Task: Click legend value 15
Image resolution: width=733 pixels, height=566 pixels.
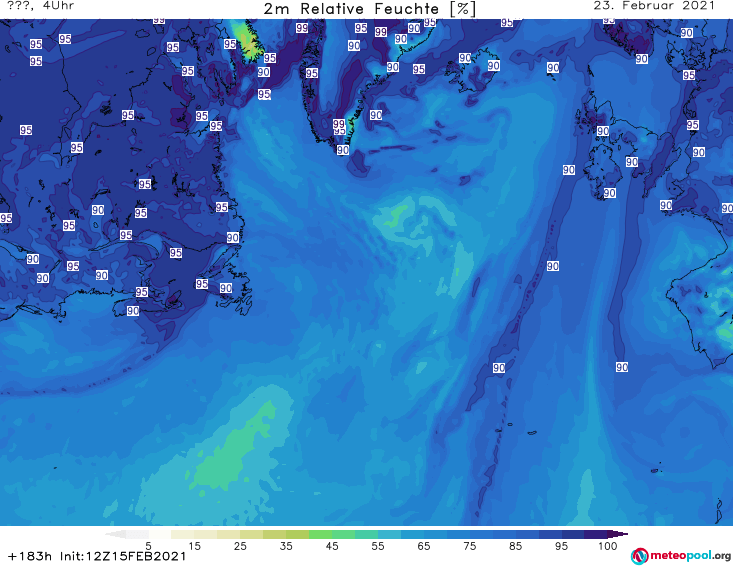Action: [194, 546]
